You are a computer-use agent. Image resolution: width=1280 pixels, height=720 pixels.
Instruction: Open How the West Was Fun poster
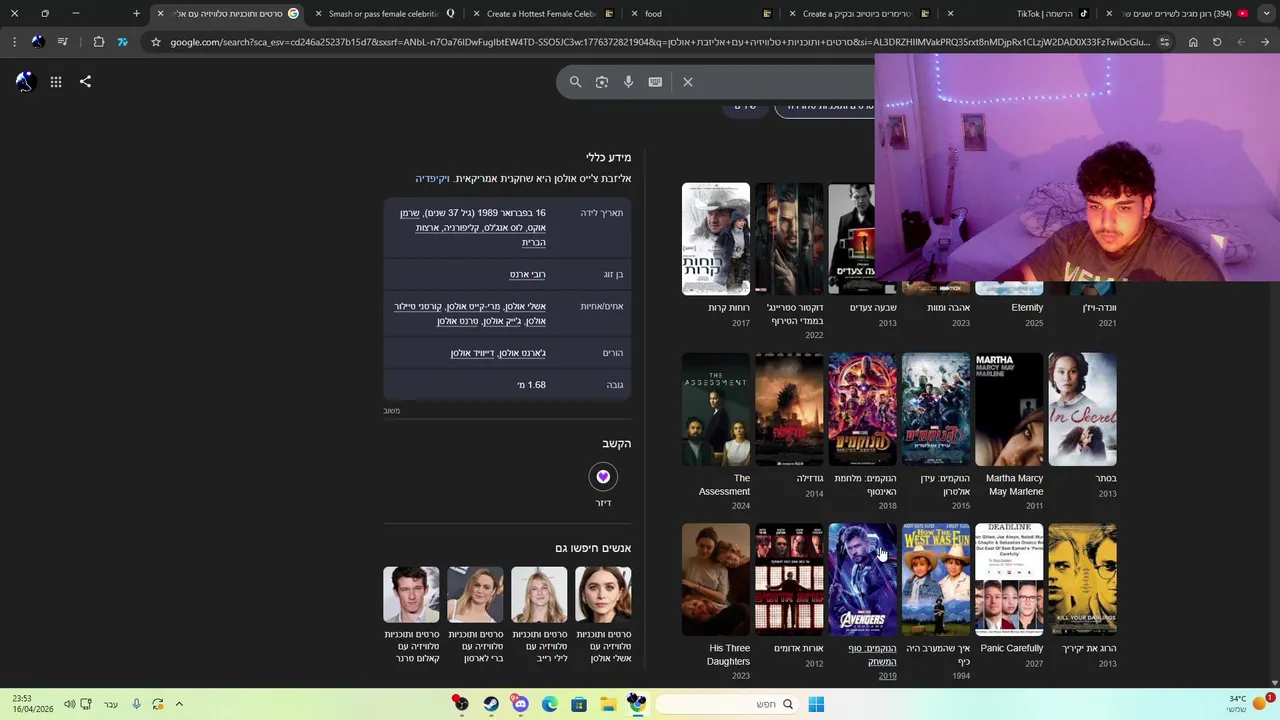tap(936, 579)
